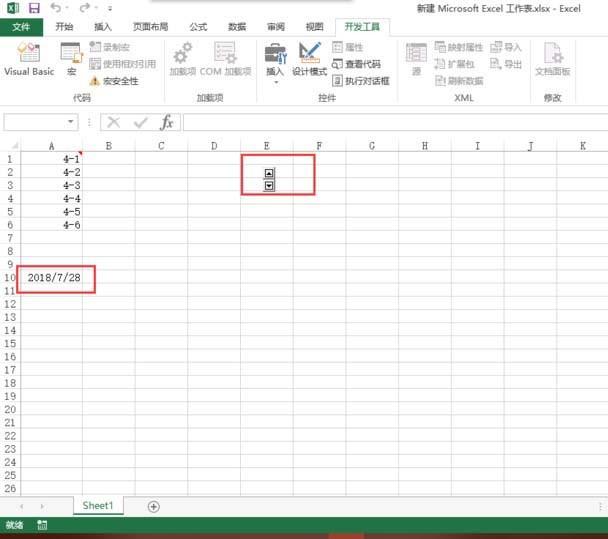This screenshot has height=539, width=608.
Task: Select cell containing 4-6
Action: tap(52, 225)
